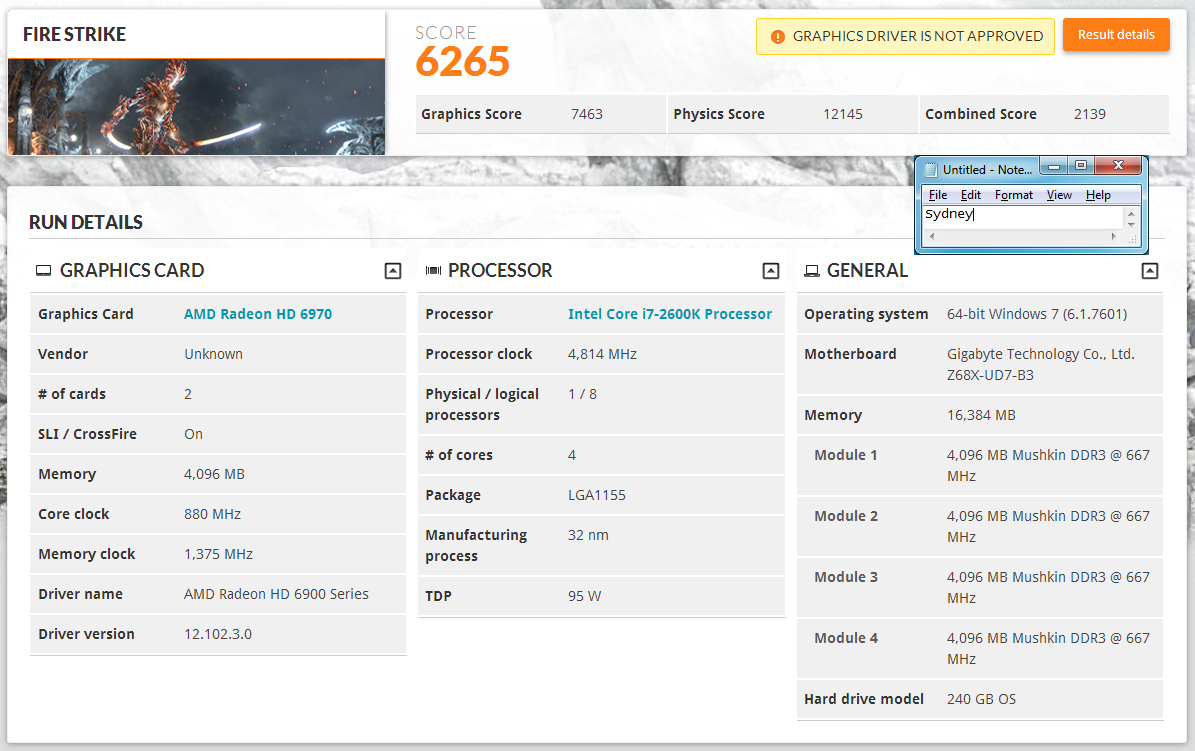Screen dimensions: 1195x751
Task: Open the Help menu in Notepad
Action: 1098,195
